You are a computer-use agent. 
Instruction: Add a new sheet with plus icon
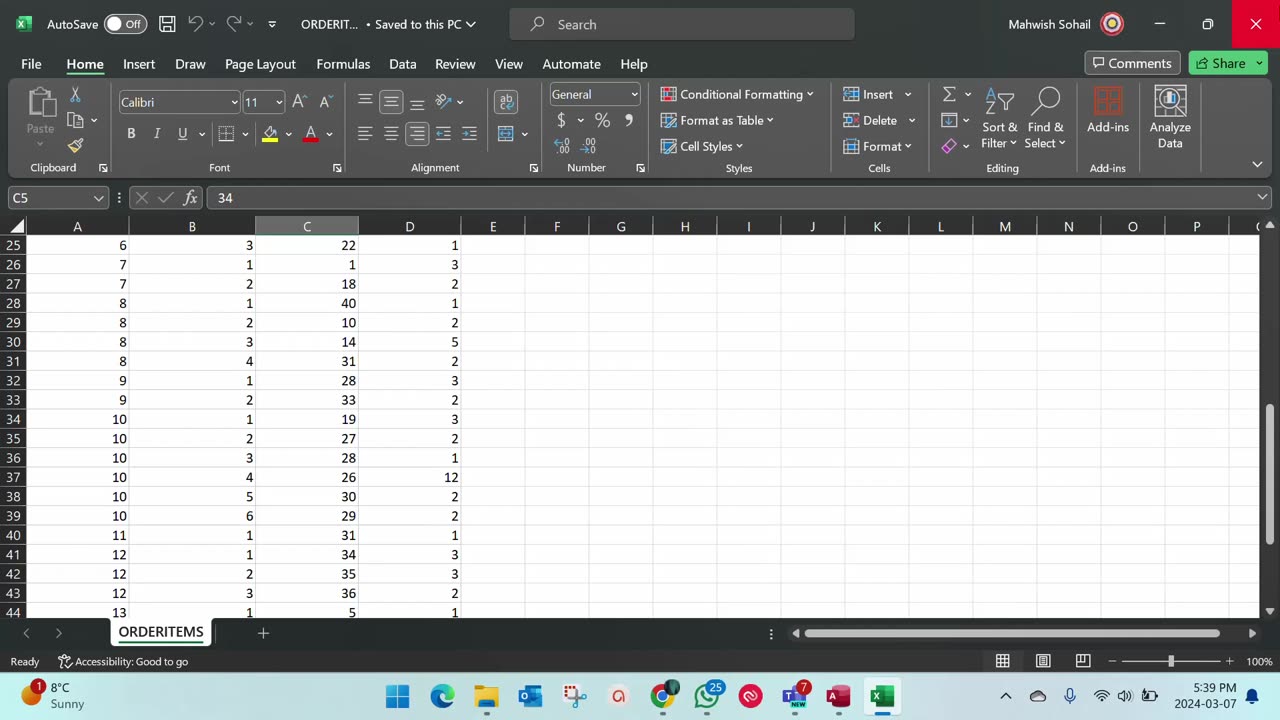point(263,633)
